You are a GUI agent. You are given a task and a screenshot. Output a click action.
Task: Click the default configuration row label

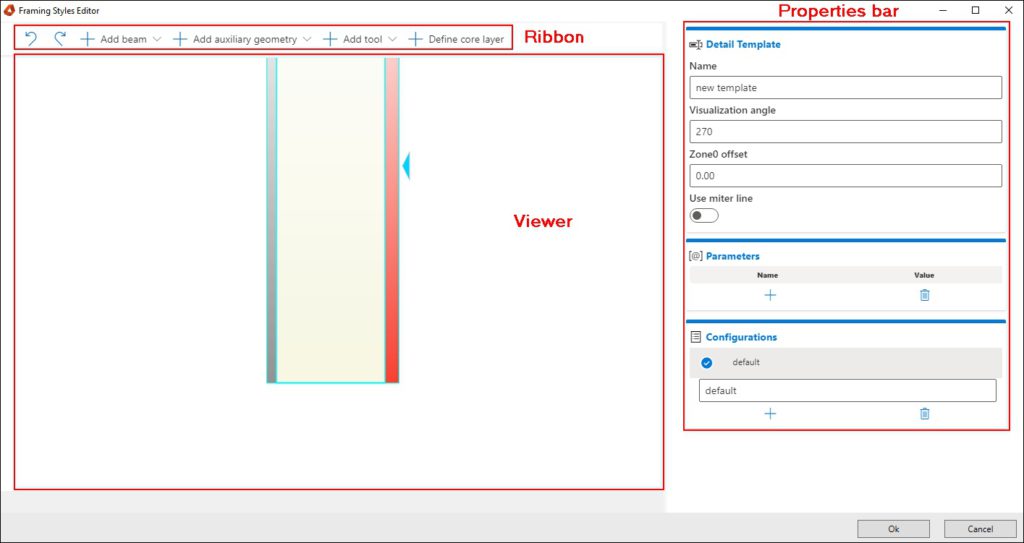pyautogui.click(x=746, y=362)
